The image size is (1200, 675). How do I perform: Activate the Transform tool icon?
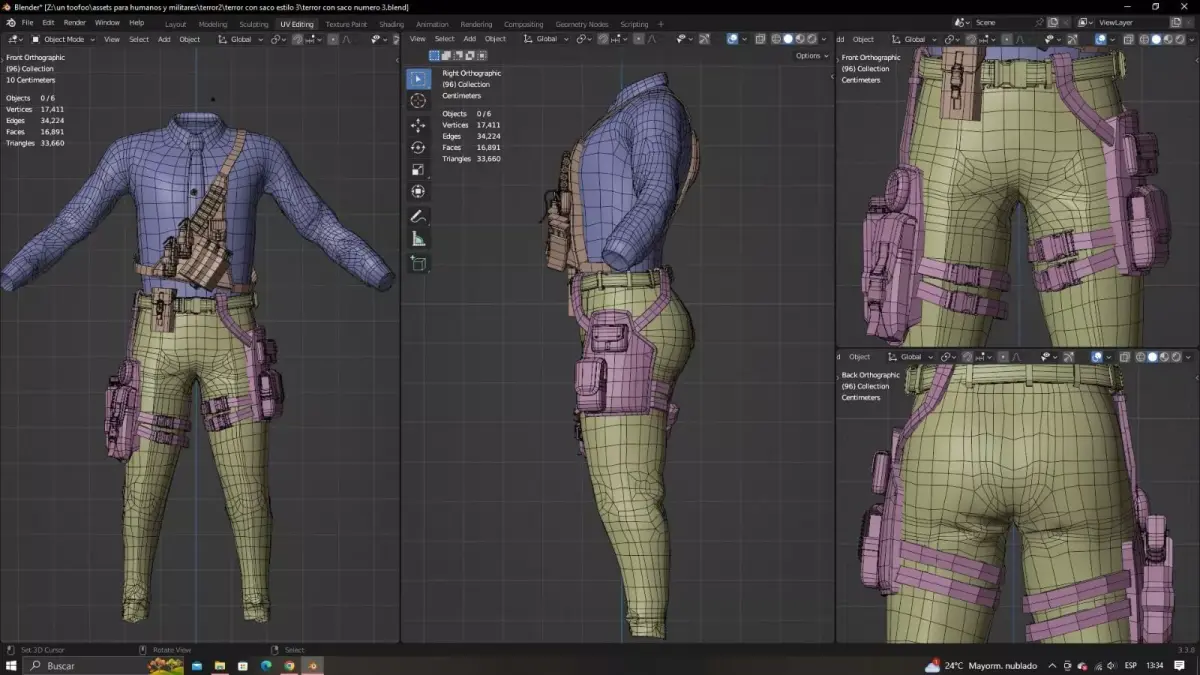coord(418,192)
